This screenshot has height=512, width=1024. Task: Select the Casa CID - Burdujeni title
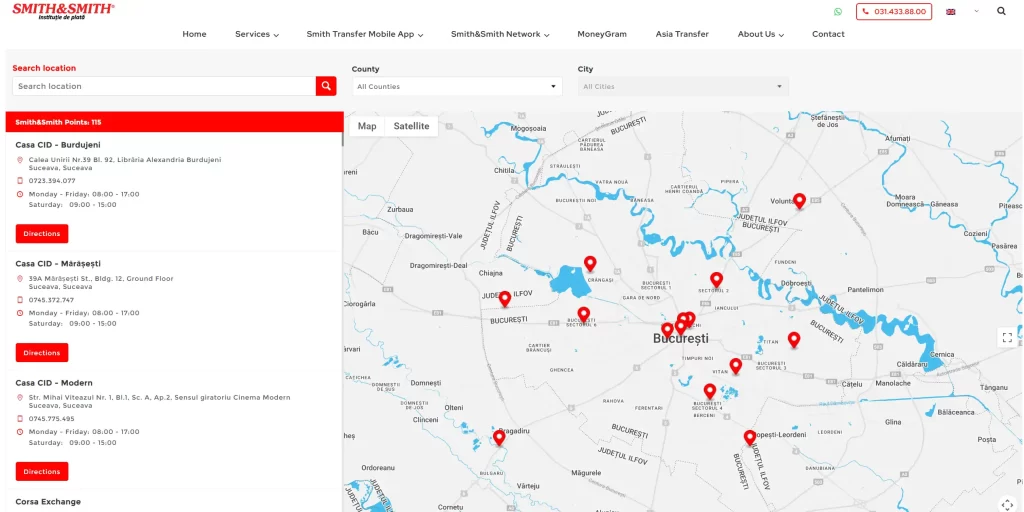[57, 145]
